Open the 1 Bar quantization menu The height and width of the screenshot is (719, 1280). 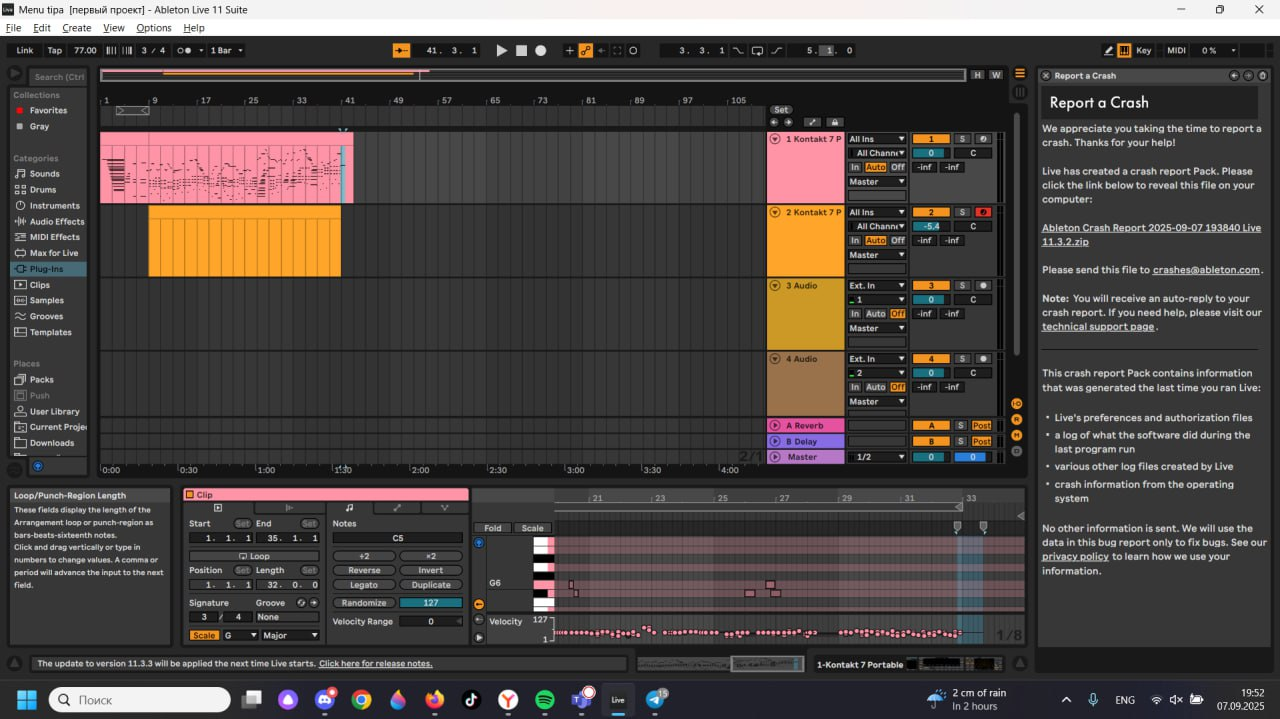(226, 50)
